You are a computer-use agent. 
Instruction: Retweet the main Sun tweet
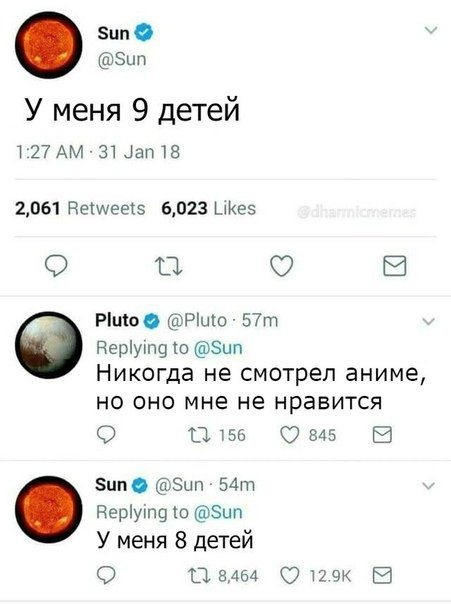pyautogui.click(x=168, y=267)
